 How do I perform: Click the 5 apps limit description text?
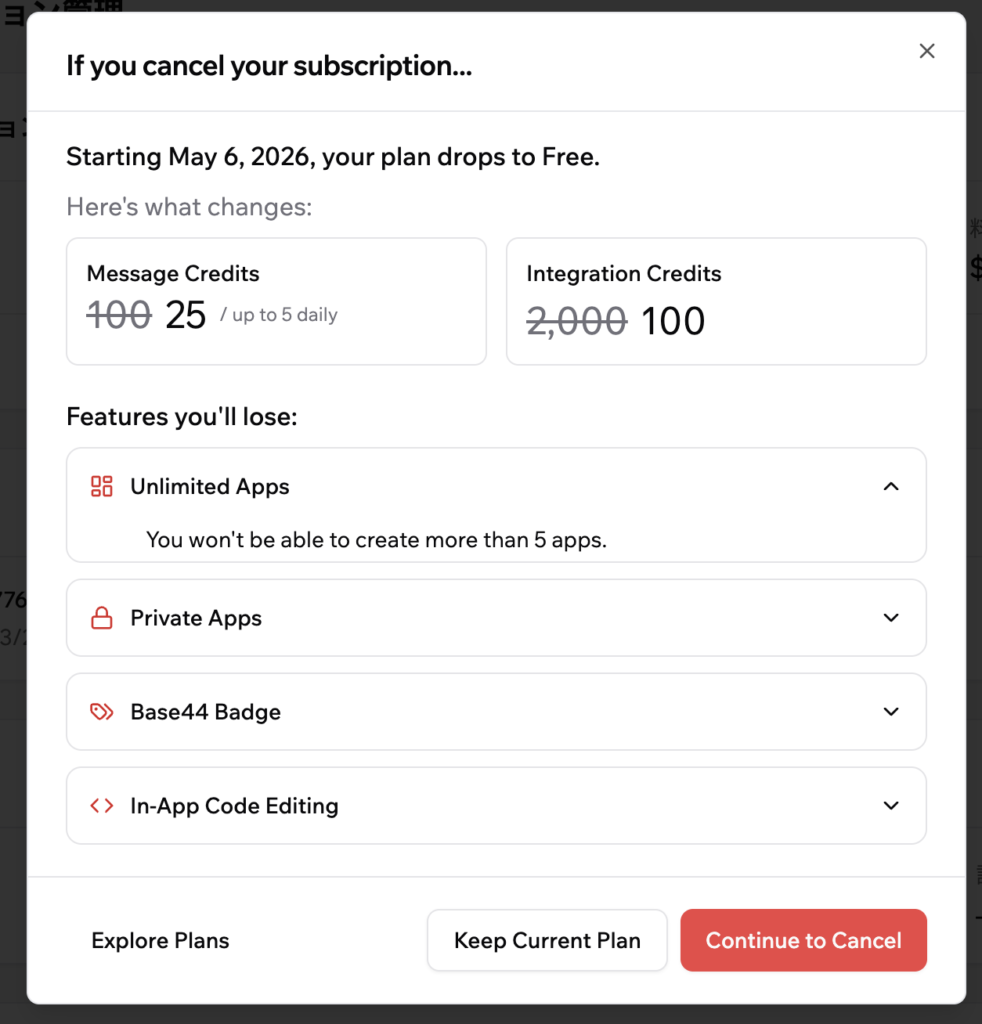coord(377,540)
